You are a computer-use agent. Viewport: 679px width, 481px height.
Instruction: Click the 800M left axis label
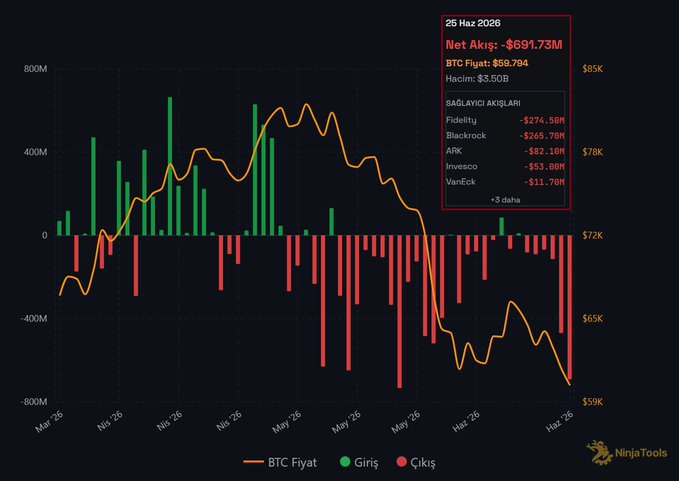[36, 69]
